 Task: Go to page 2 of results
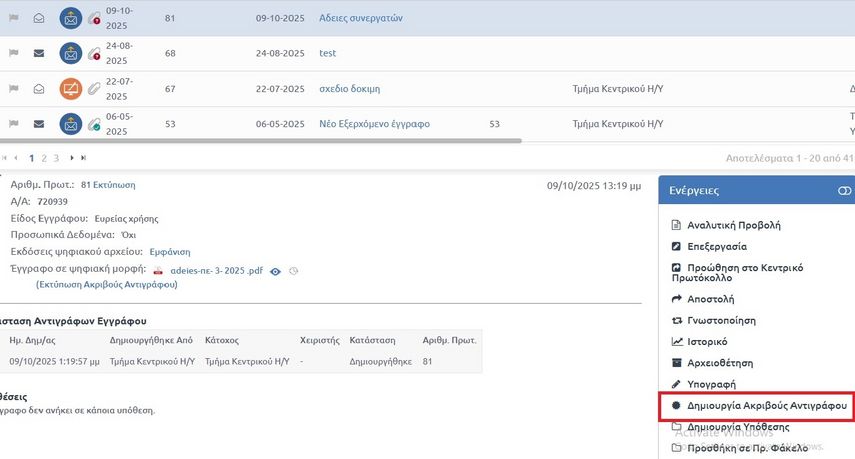tap(44, 158)
